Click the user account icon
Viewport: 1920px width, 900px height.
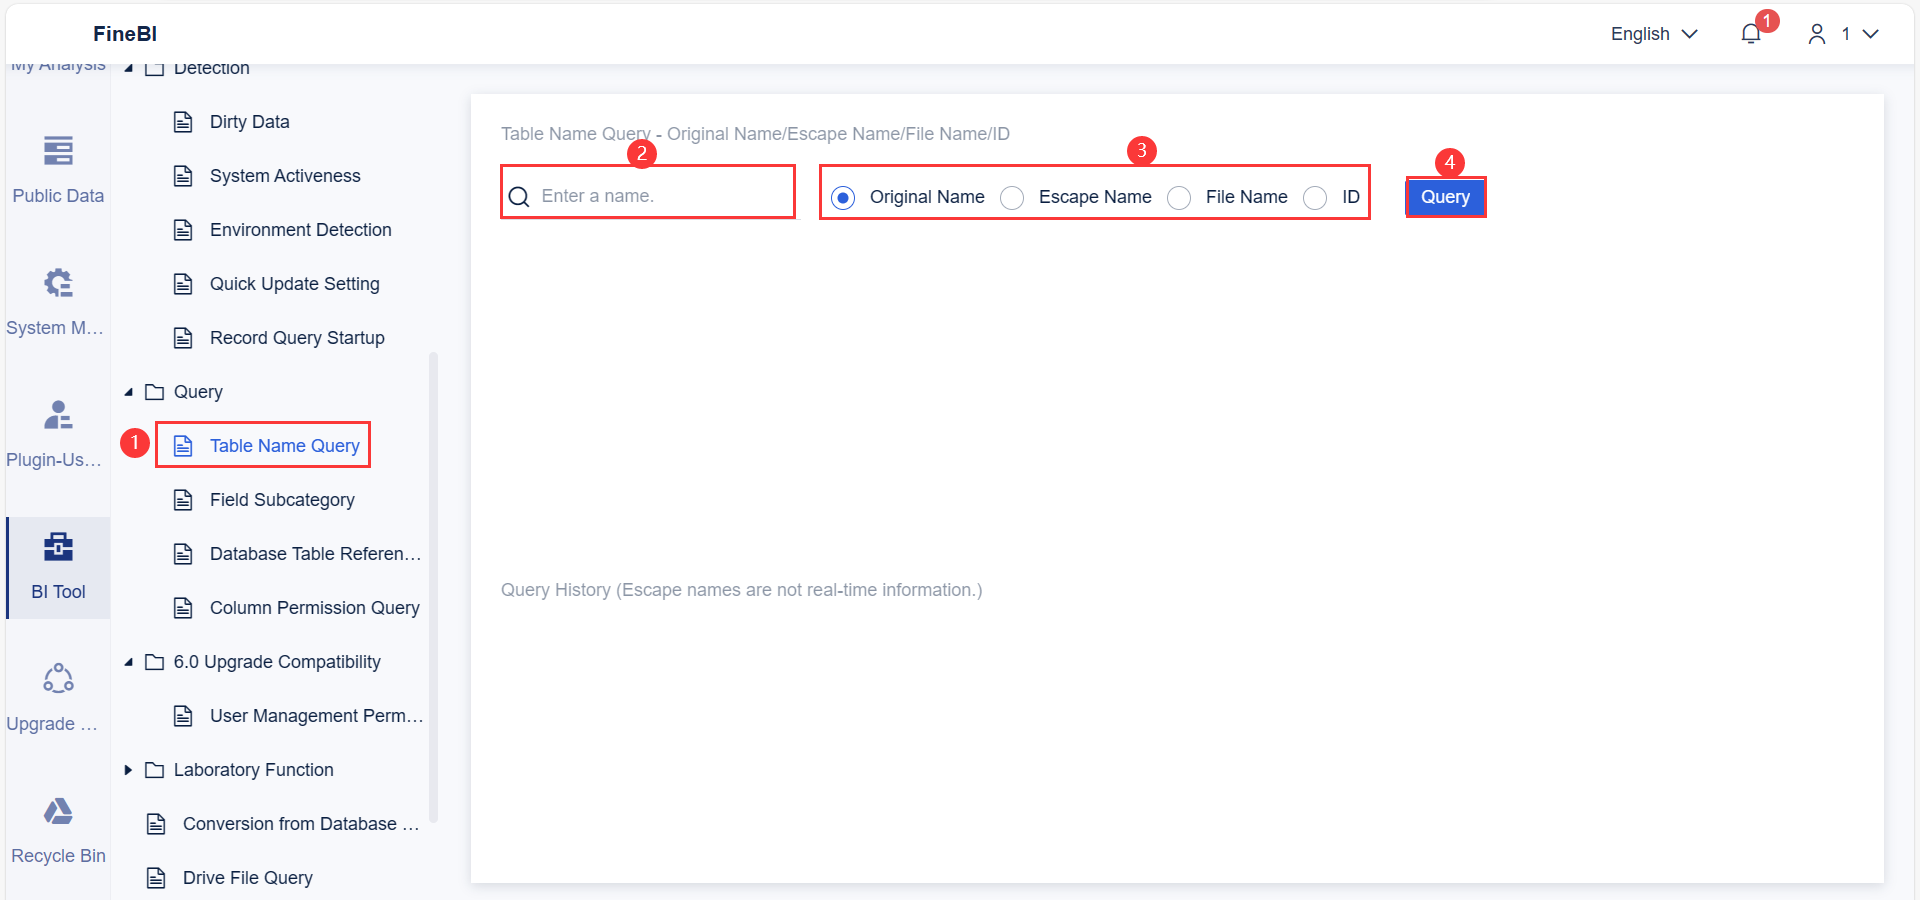click(x=1817, y=34)
